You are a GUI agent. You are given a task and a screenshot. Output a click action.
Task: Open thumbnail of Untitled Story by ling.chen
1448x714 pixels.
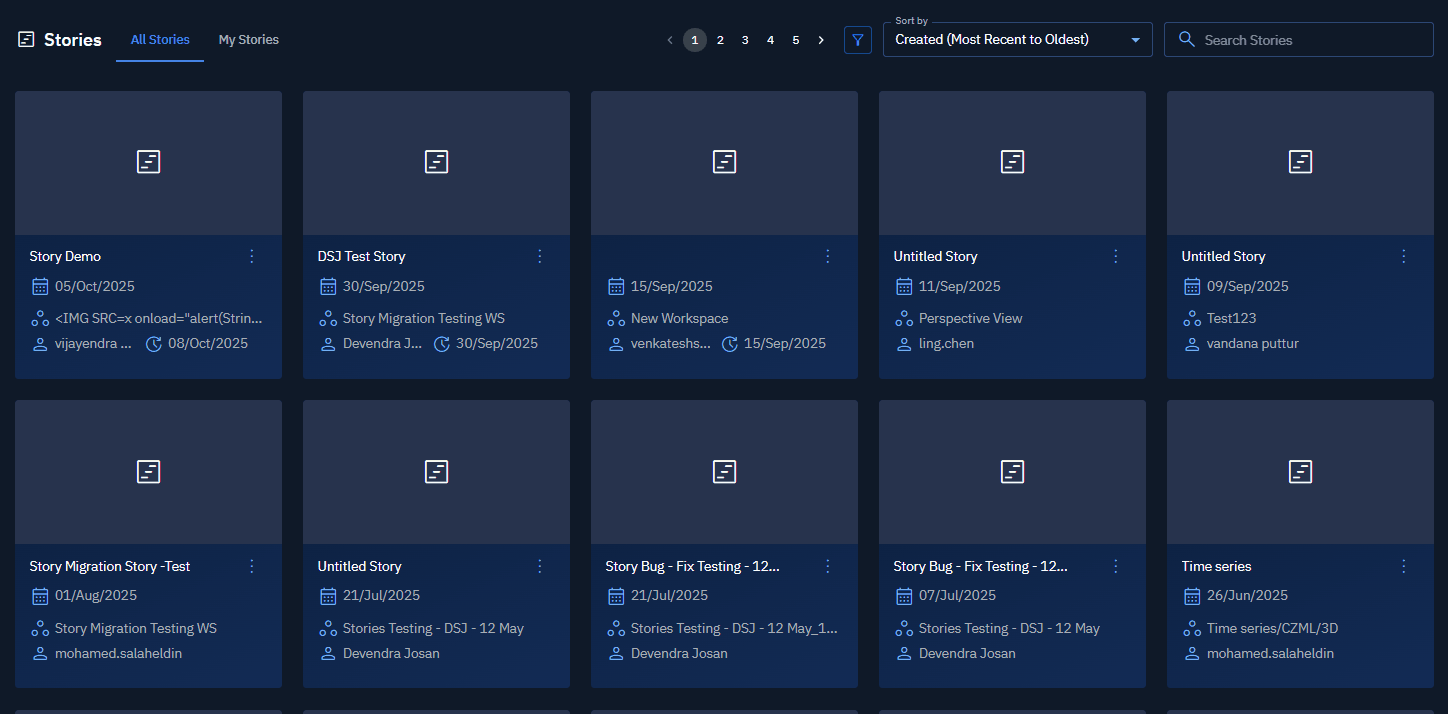[1012, 163]
